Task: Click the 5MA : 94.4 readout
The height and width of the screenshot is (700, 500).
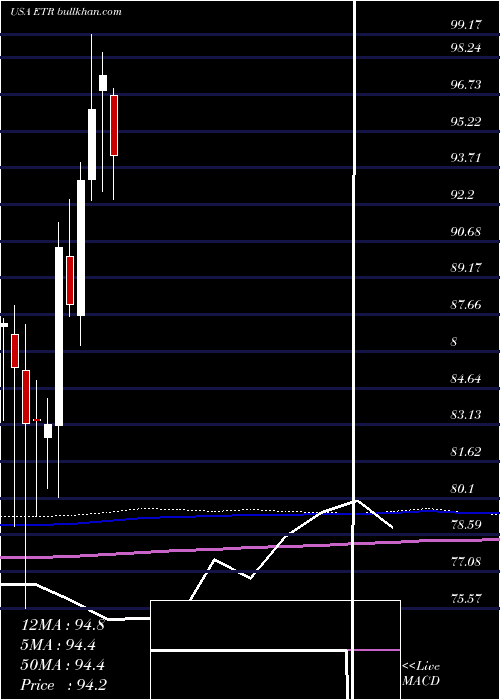Action: [58, 645]
